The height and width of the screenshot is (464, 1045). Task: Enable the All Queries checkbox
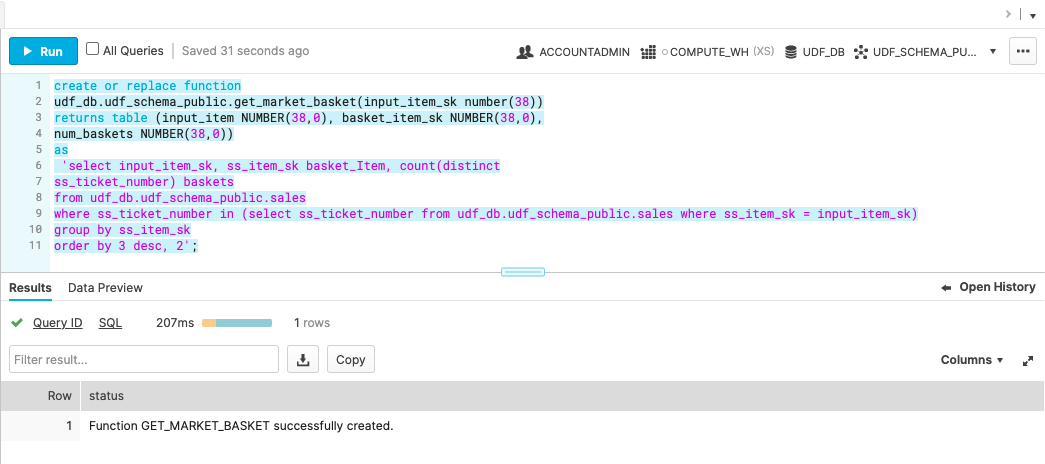93,49
